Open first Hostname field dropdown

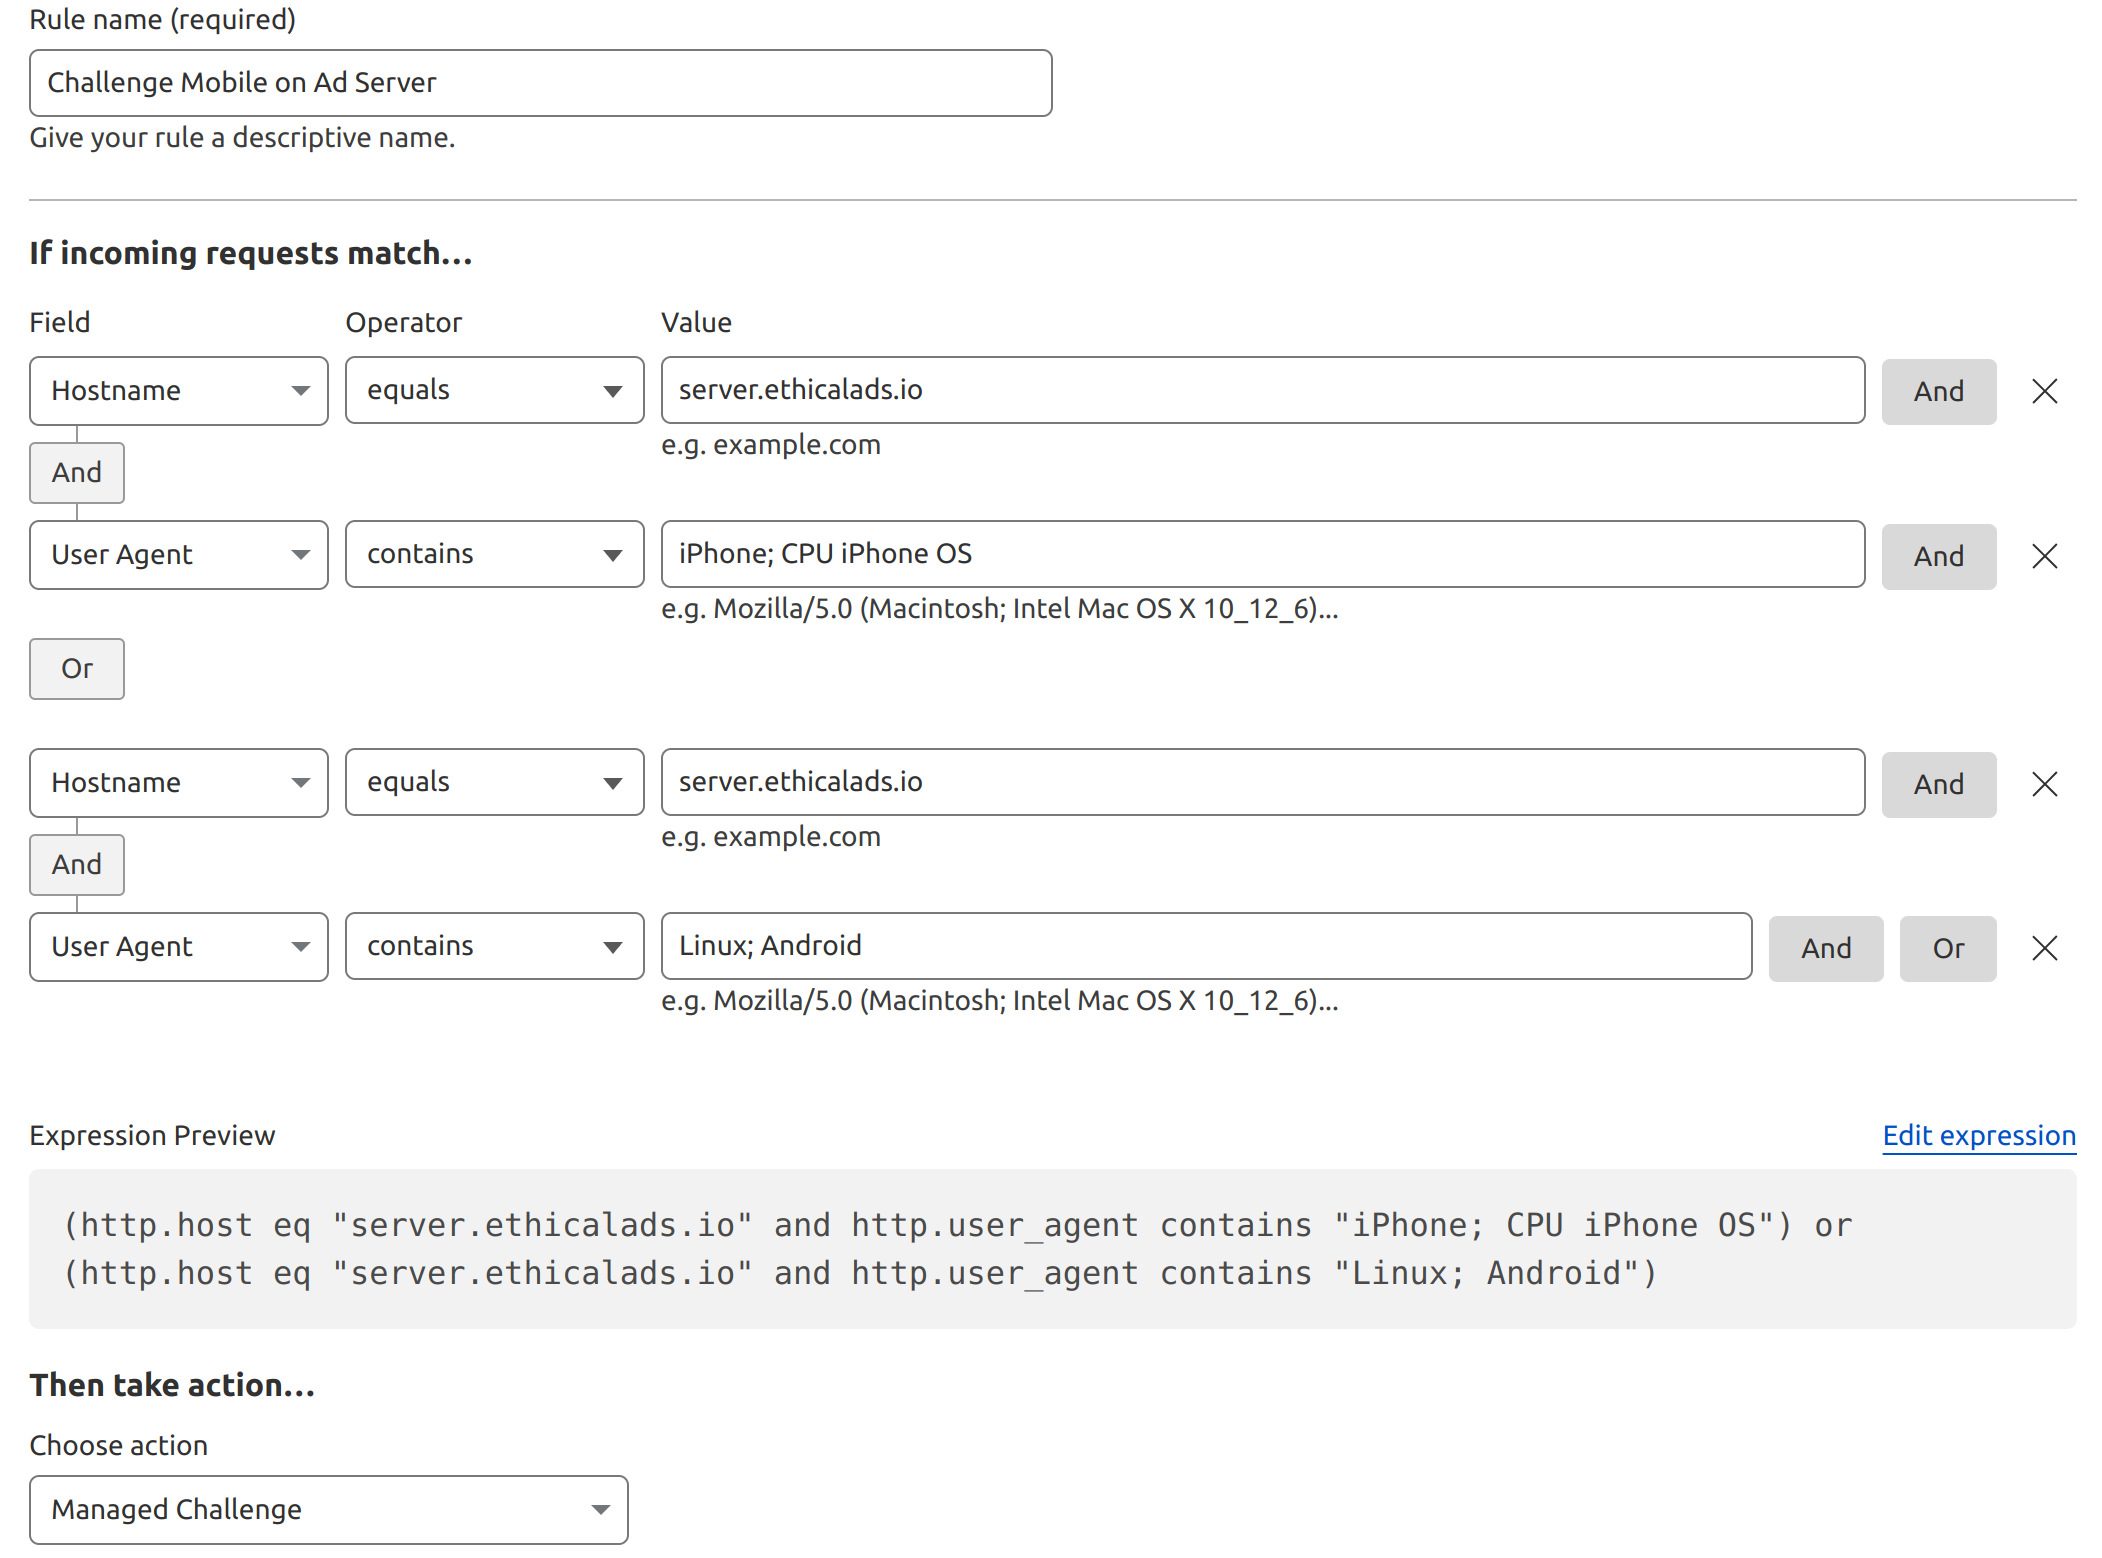[x=179, y=391]
